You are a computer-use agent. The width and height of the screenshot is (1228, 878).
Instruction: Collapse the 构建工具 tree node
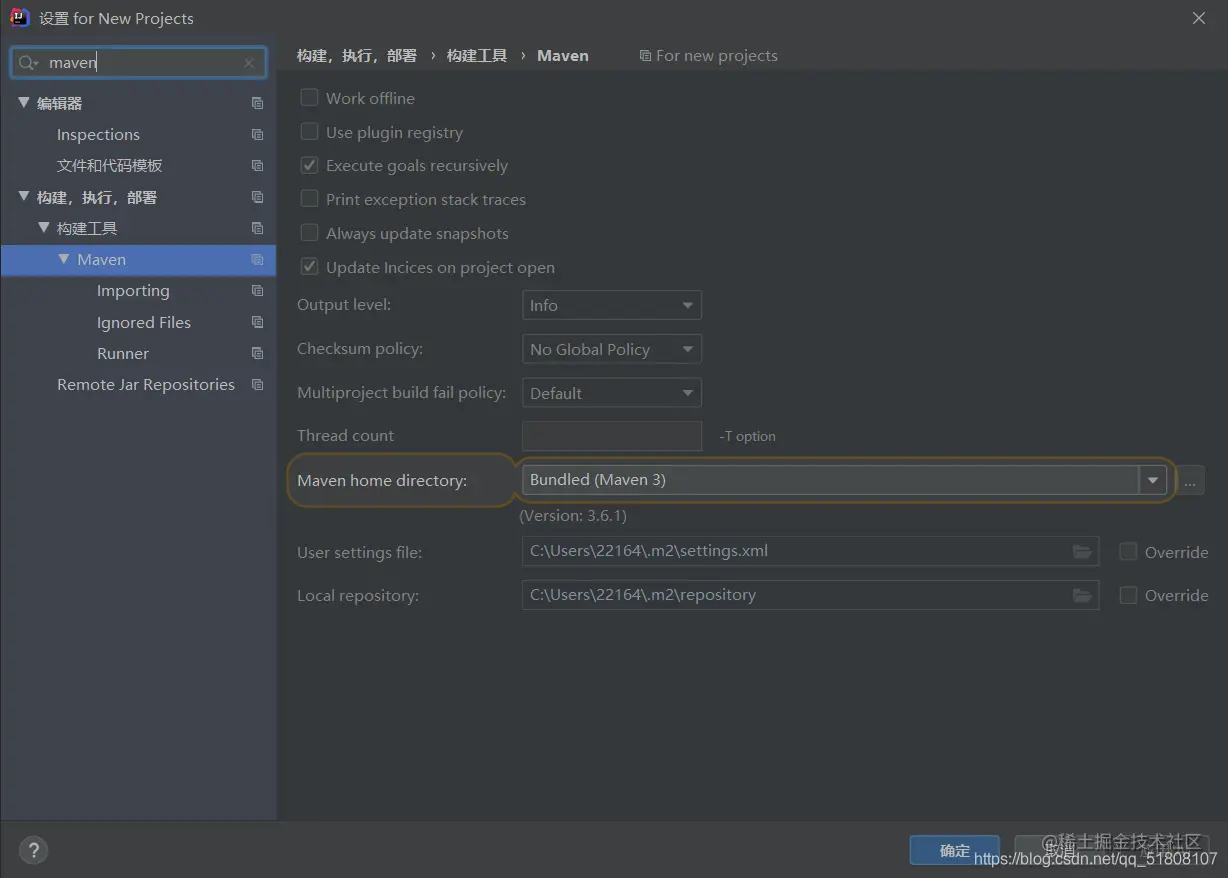44,228
